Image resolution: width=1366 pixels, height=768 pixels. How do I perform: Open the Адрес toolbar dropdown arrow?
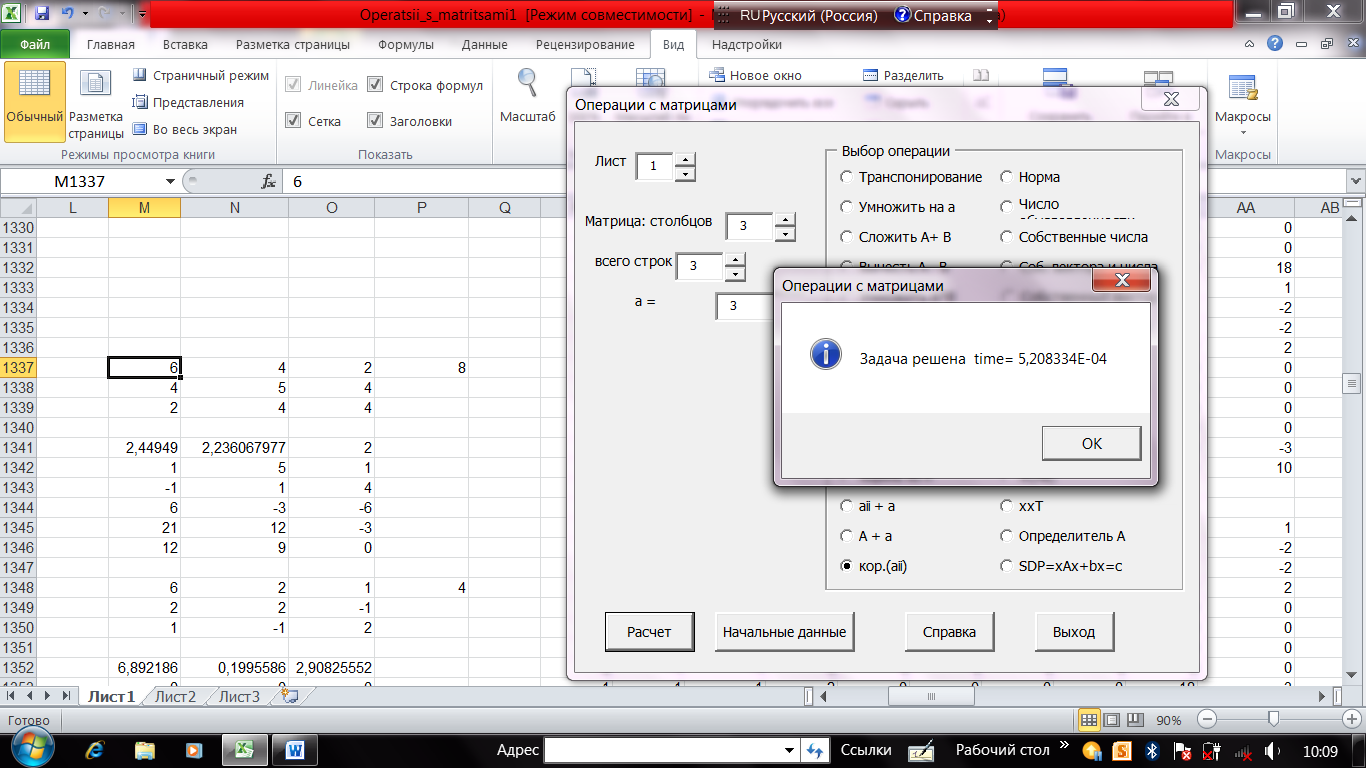[790, 750]
